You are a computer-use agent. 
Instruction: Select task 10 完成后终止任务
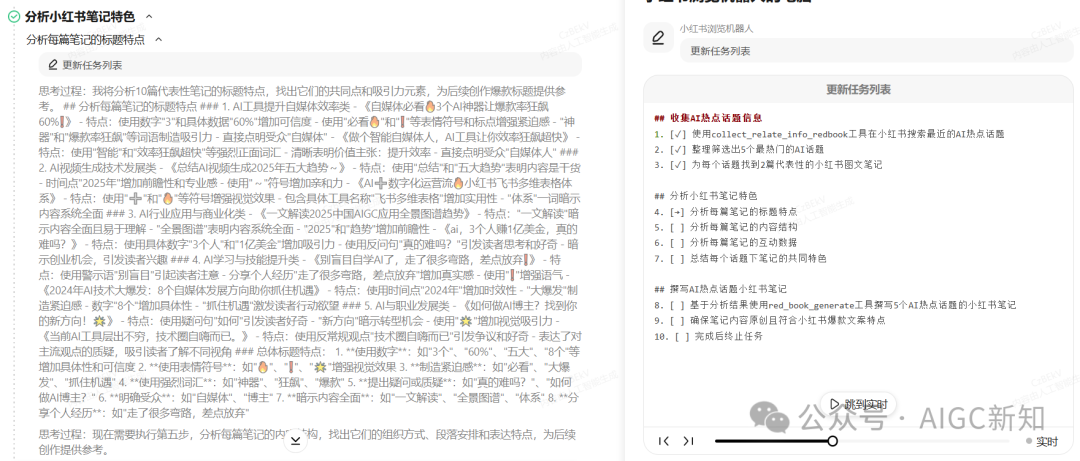pyautogui.click(x=709, y=336)
